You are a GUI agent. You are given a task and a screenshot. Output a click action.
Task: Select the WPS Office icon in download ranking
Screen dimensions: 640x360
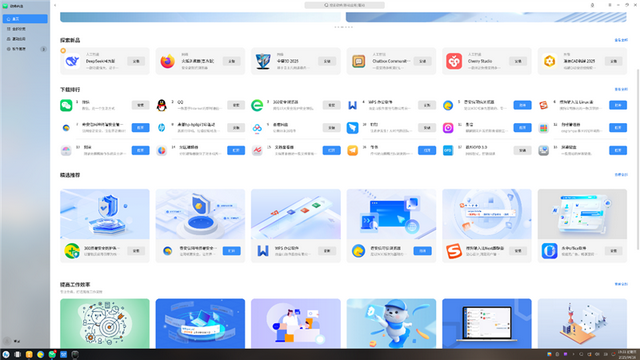coord(352,105)
